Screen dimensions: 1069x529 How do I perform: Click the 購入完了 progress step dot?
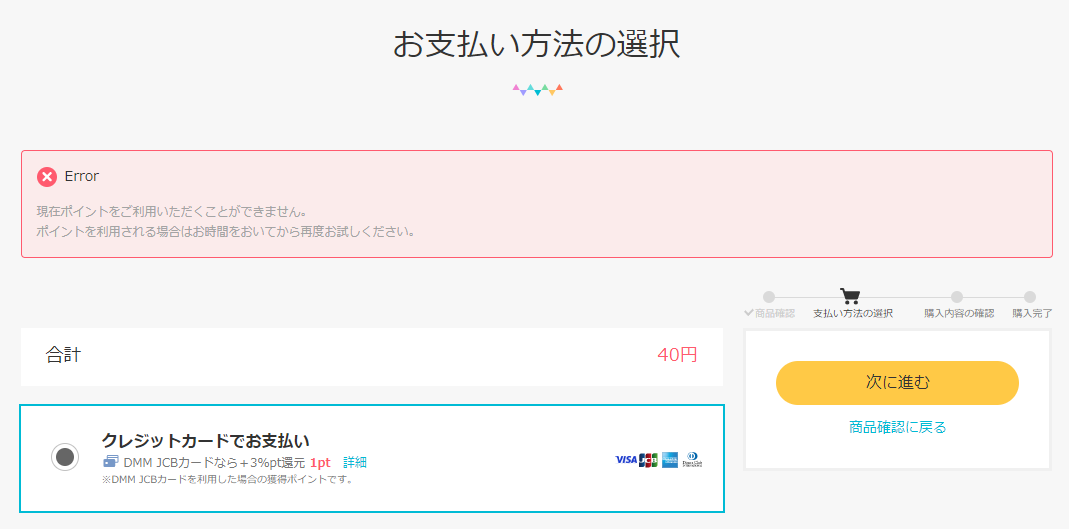click(x=1029, y=297)
